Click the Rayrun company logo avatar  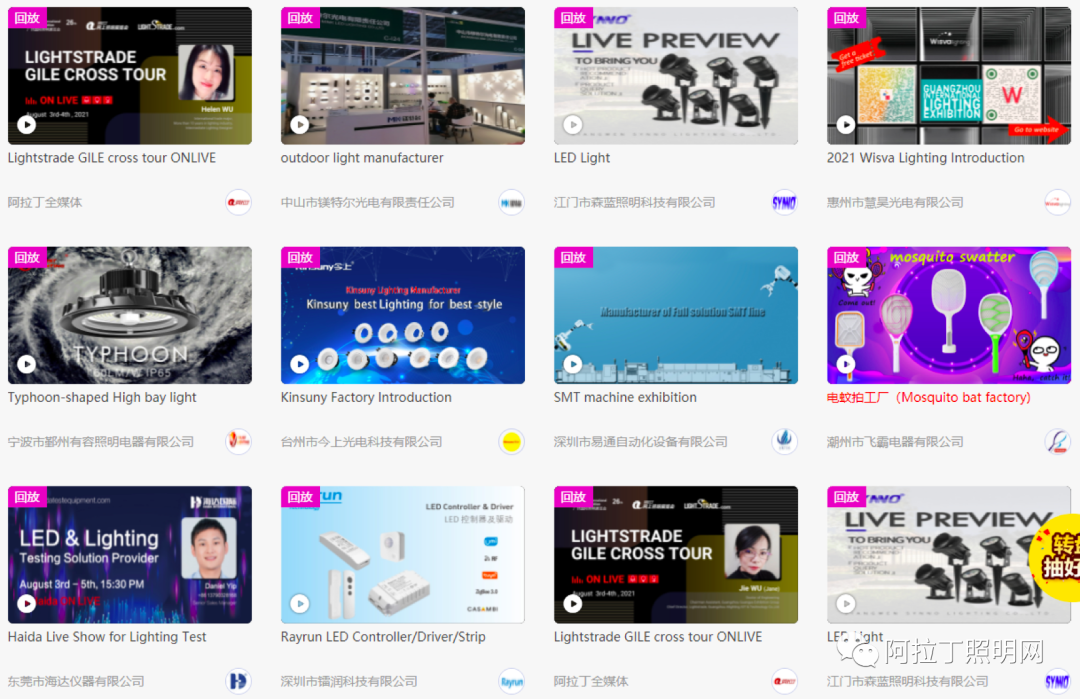511,681
